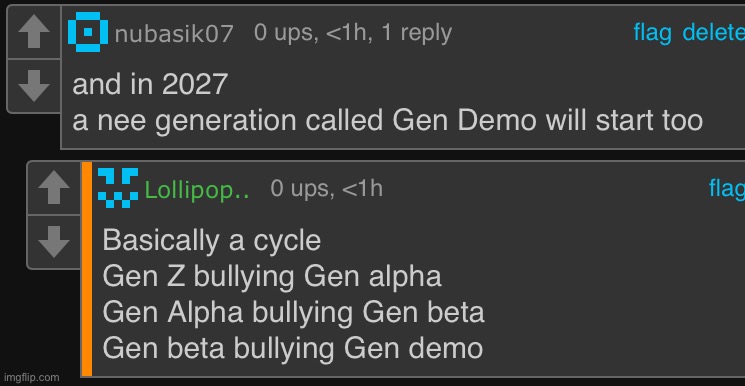Click 'Gen Z bullying Gen alpha' line

[272, 277]
